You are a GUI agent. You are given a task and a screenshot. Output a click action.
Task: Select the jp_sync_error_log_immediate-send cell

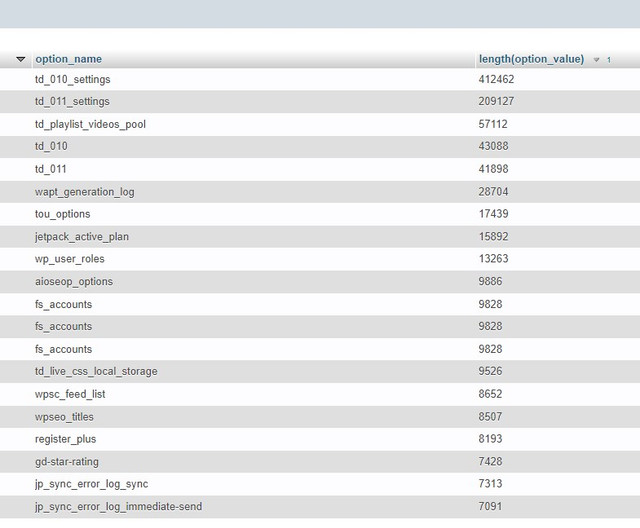pos(118,507)
